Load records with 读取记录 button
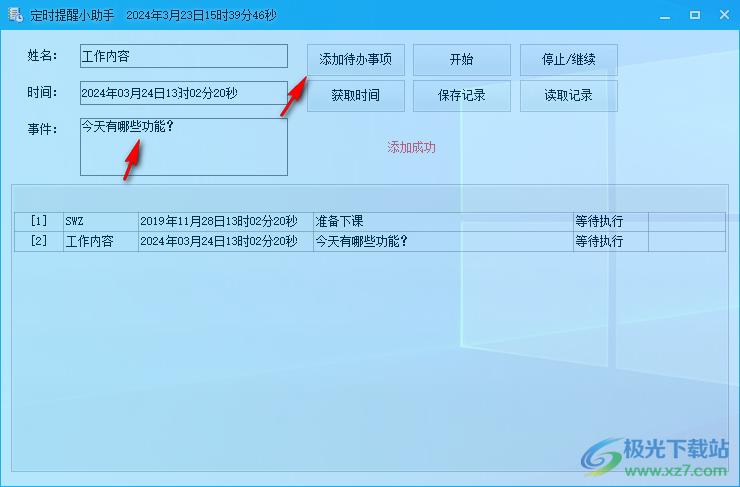This screenshot has height=487, width=740. coord(569,96)
